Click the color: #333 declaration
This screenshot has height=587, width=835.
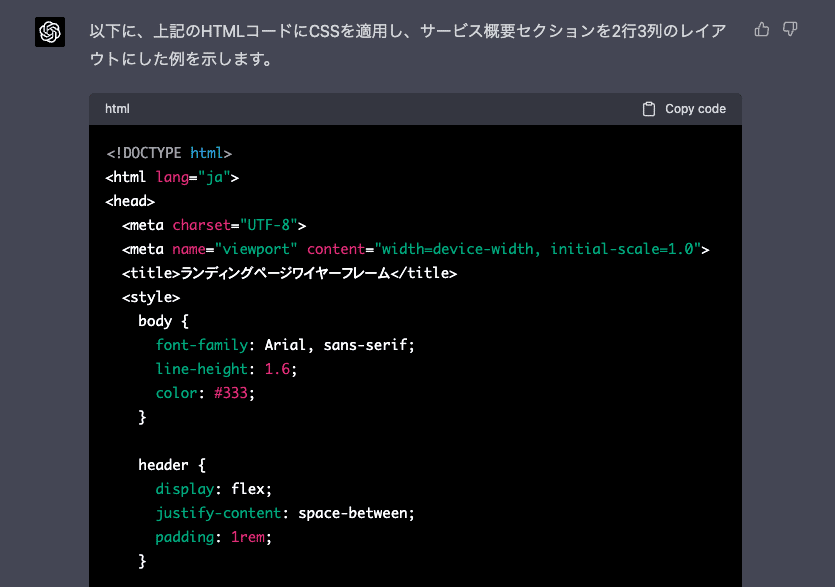coord(205,393)
